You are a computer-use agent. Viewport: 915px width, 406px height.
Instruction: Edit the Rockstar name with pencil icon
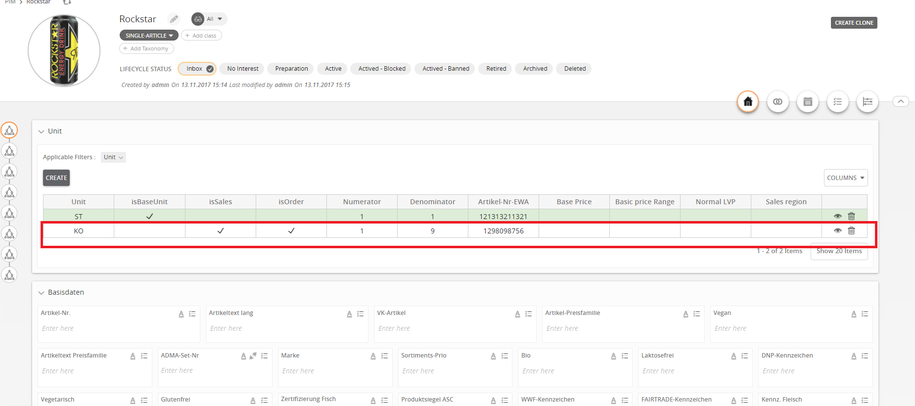173,19
